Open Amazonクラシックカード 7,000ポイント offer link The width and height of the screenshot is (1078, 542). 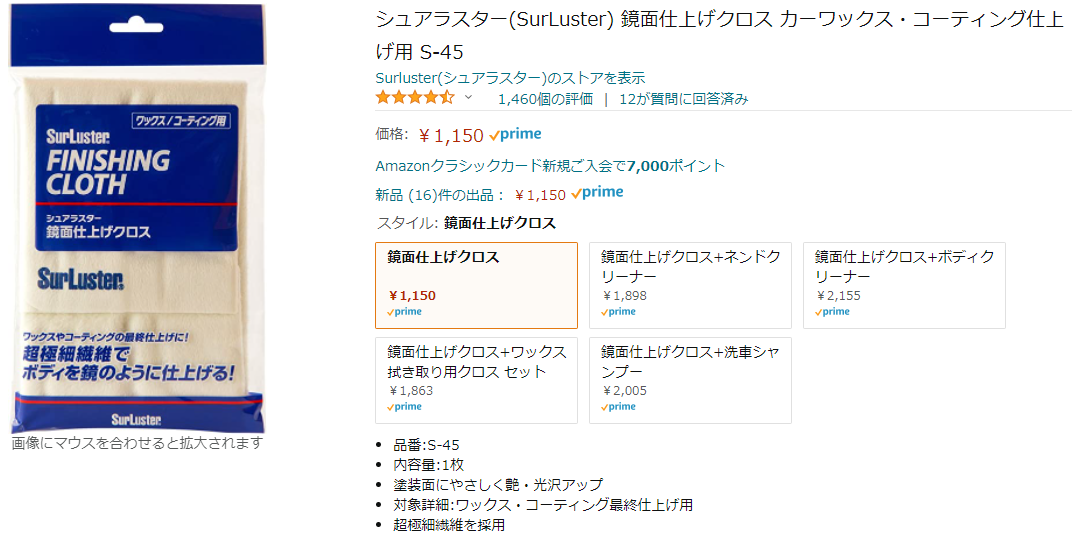pos(550,166)
